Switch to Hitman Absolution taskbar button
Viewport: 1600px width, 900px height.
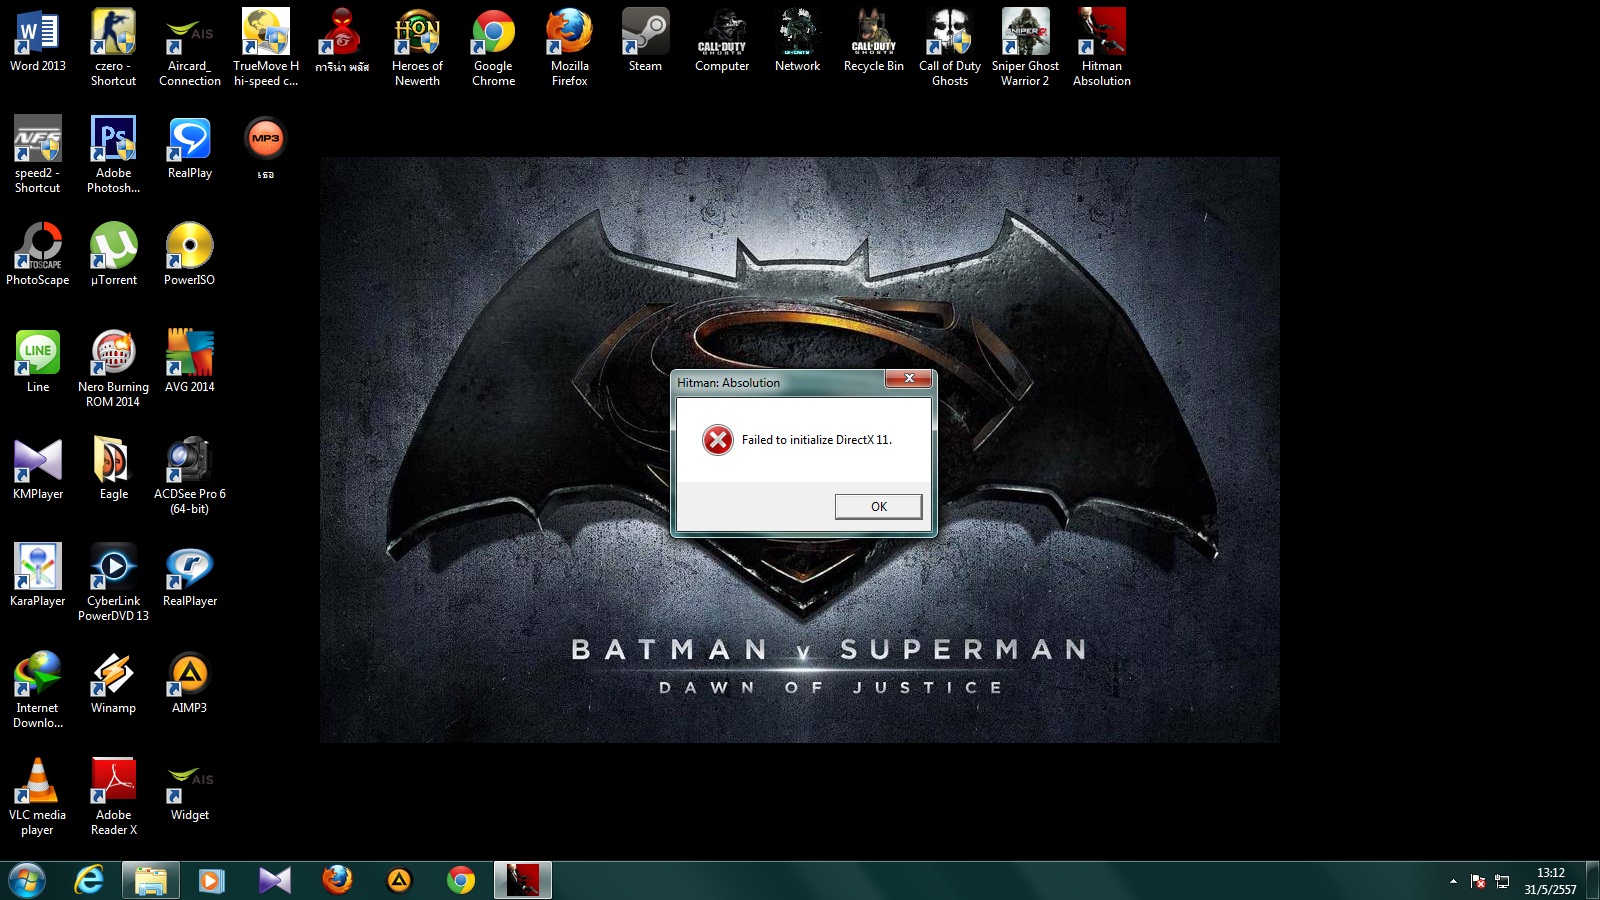click(522, 880)
